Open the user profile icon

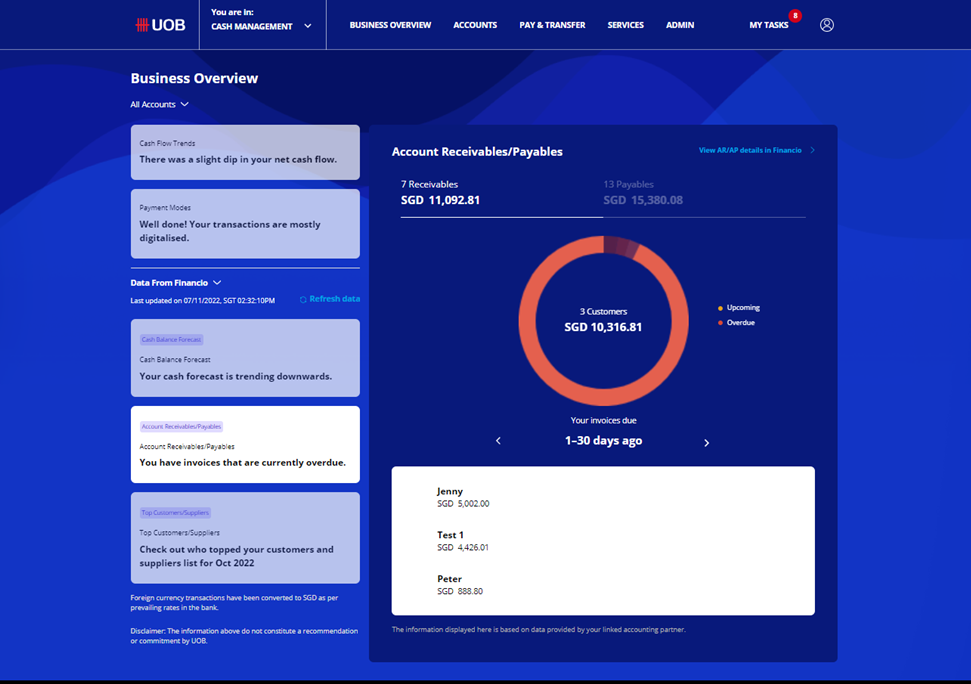[x=827, y=25]
